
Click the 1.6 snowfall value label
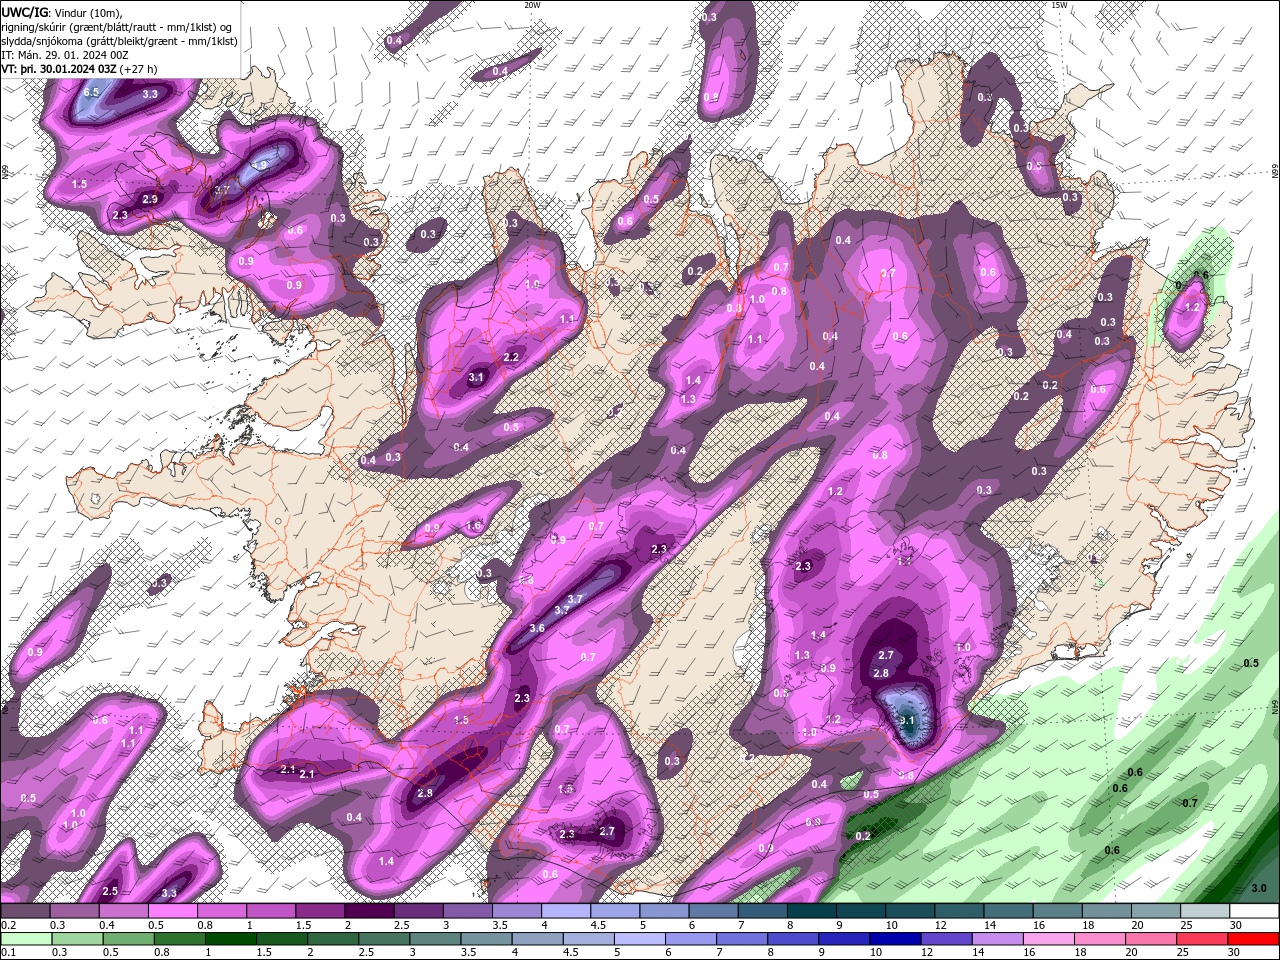click(474, 525)
